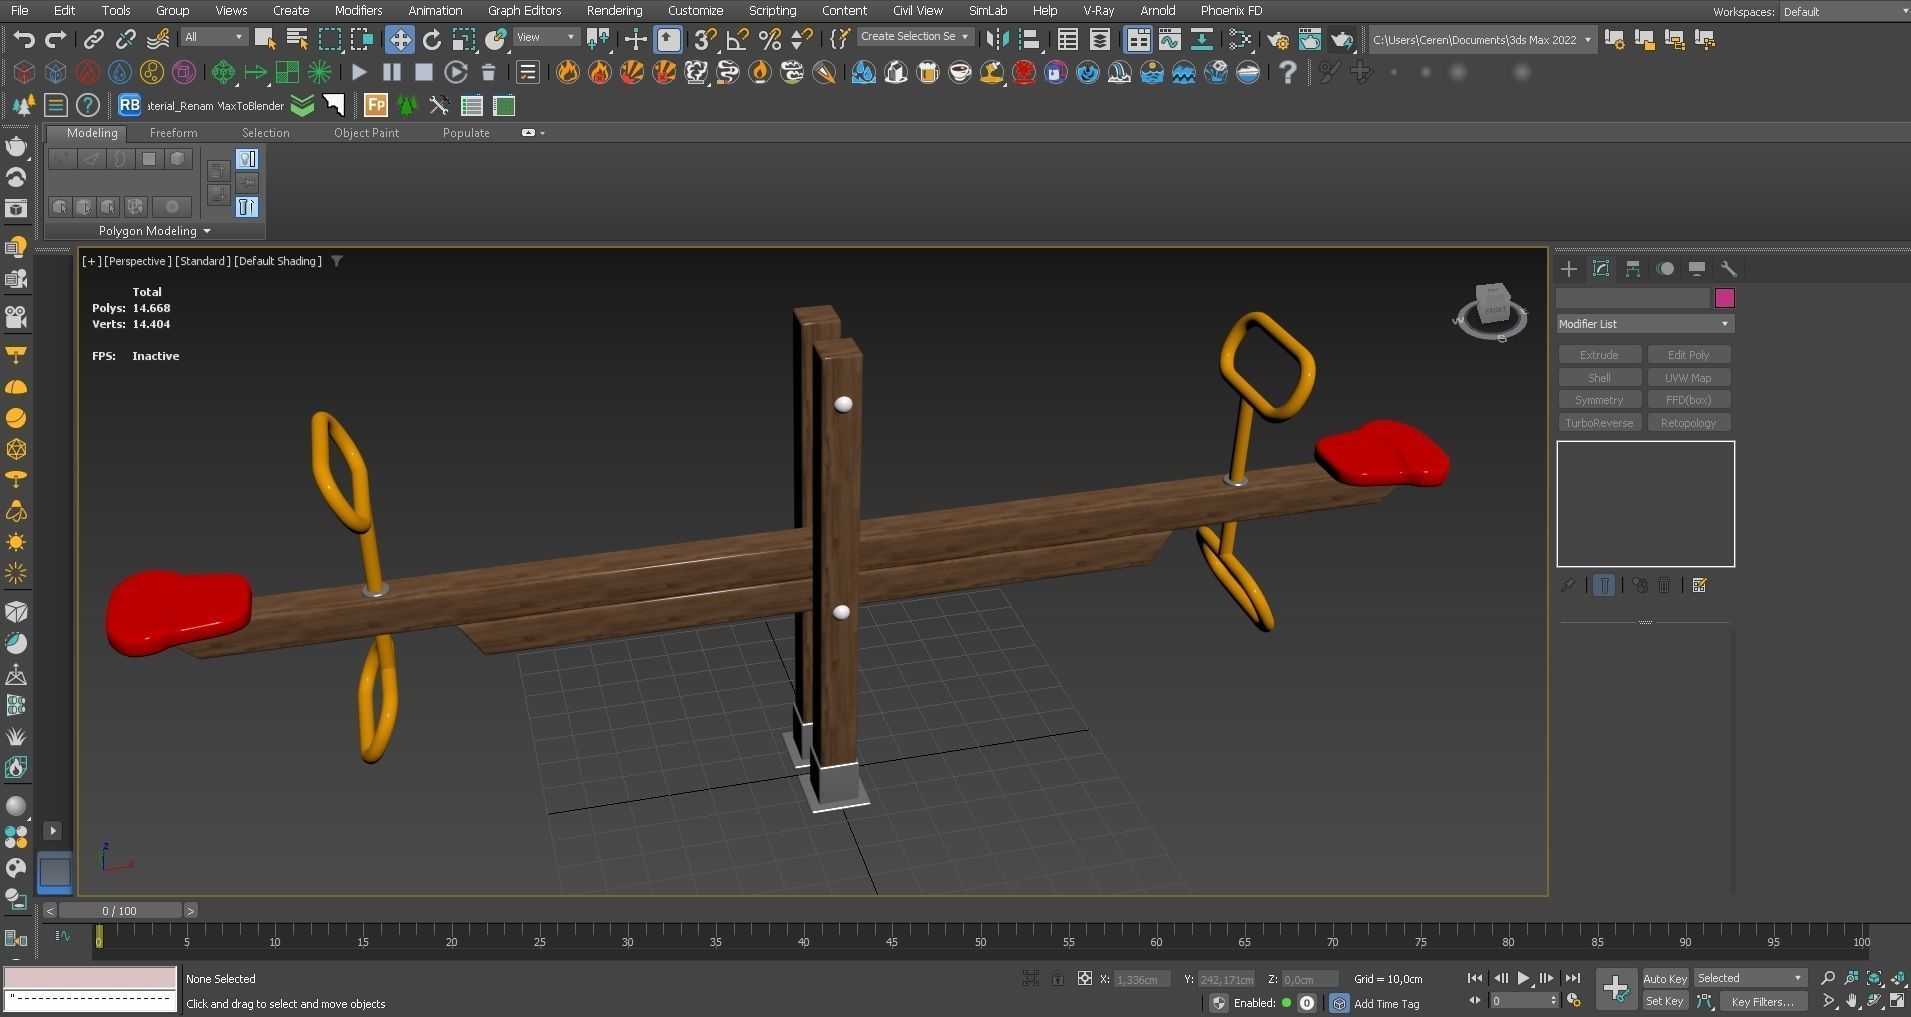Click the UVW Map modifier button
Viewport: 1911px width, 1017px height.
[x=1688, y=378]
